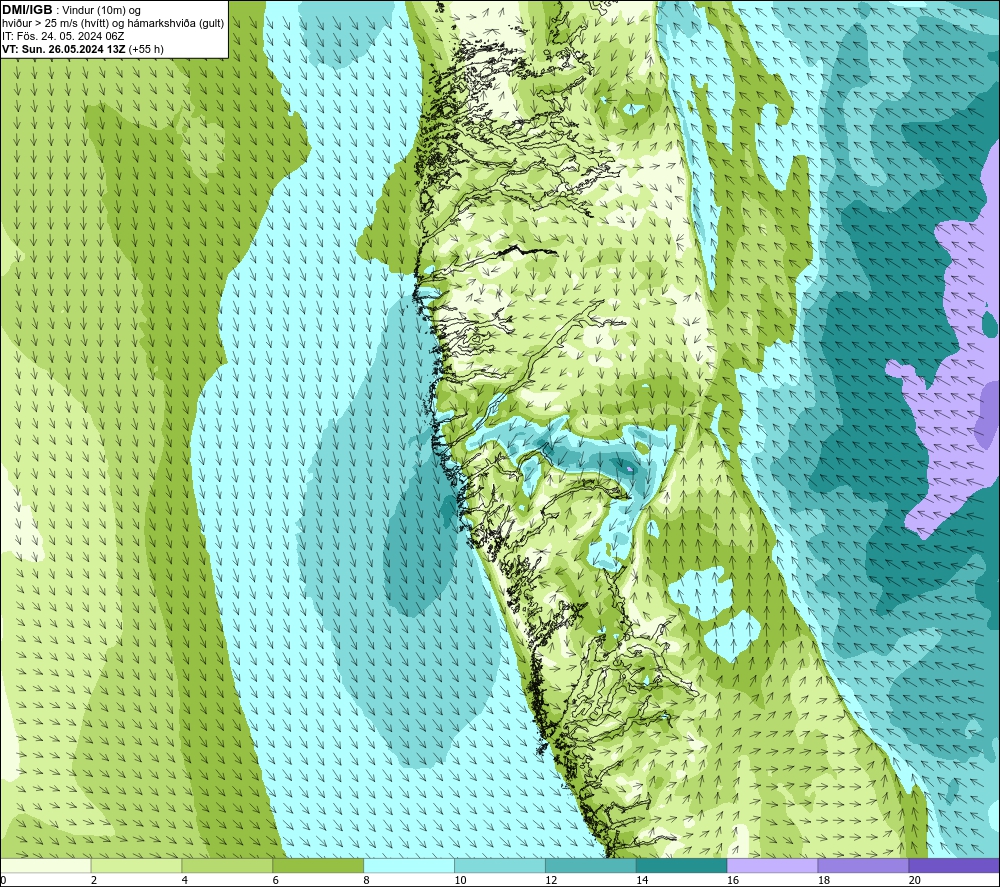Click the 8–10 m/s pale cyan legend swatch

(409, 865)
